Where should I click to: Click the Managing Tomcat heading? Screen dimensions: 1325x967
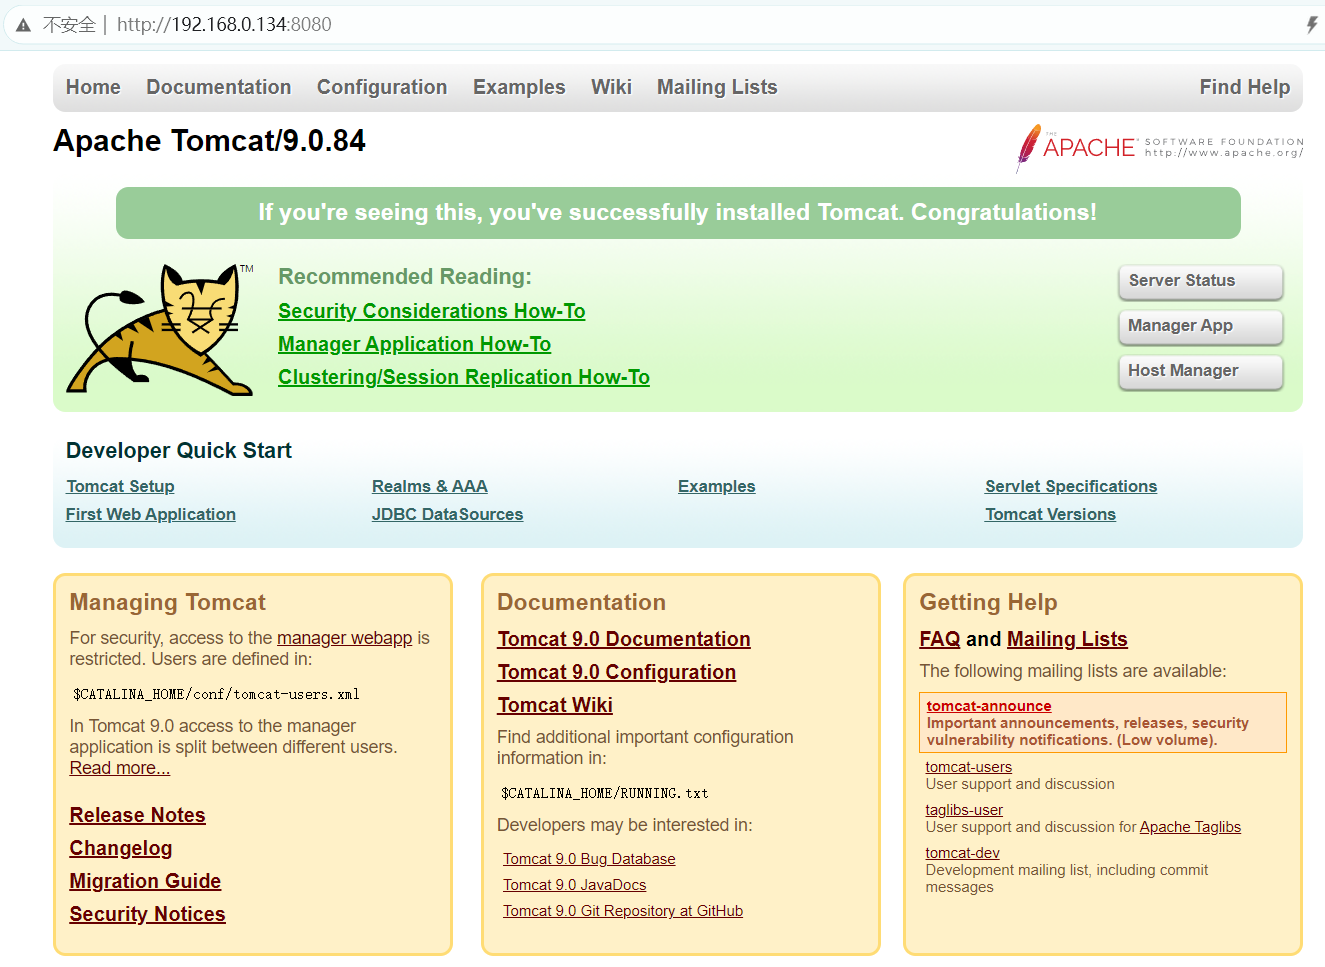[x=168, y=602]
